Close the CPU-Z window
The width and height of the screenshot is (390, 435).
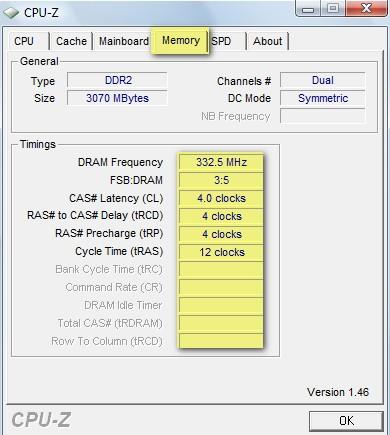(366, 8)
